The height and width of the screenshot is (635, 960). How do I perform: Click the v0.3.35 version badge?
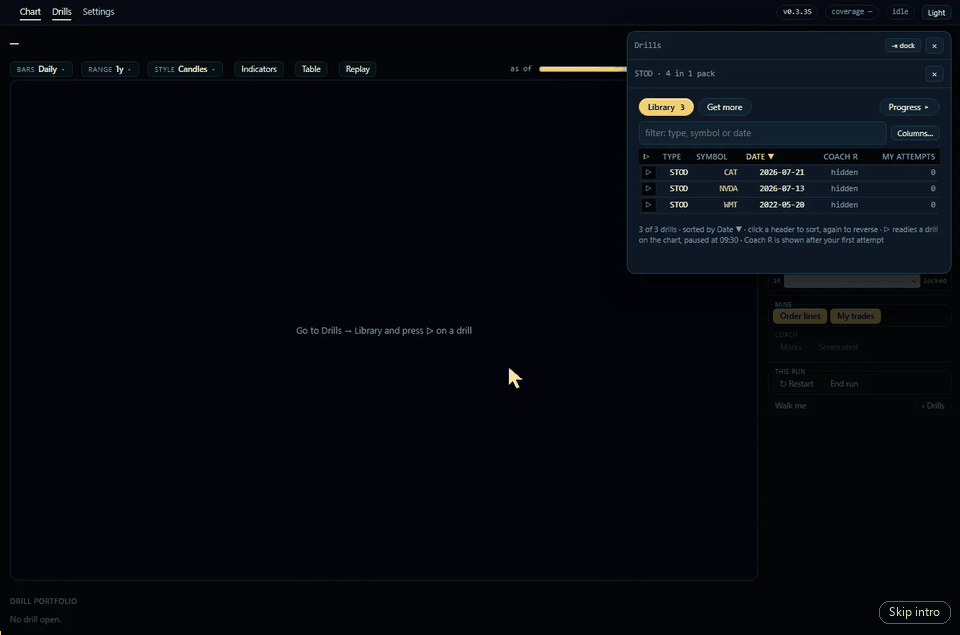coord(797,12)
